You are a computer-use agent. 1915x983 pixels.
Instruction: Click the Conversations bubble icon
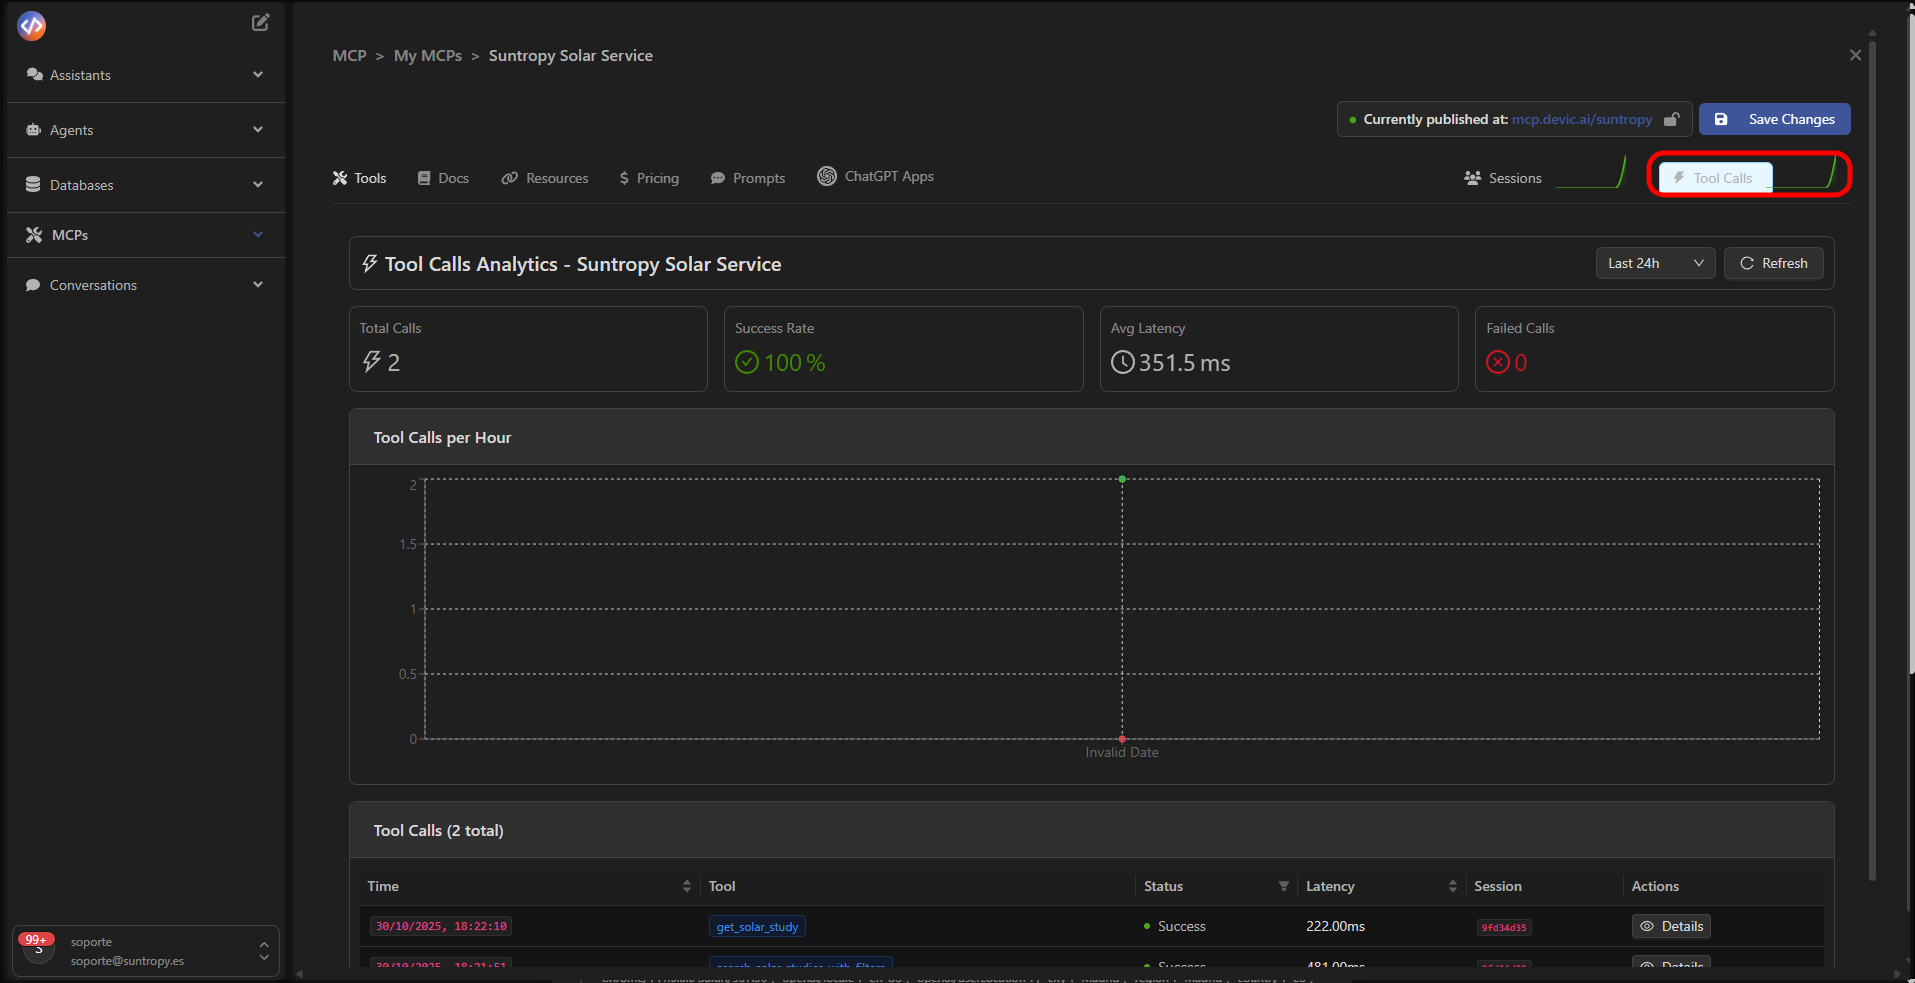coord(33,285)
